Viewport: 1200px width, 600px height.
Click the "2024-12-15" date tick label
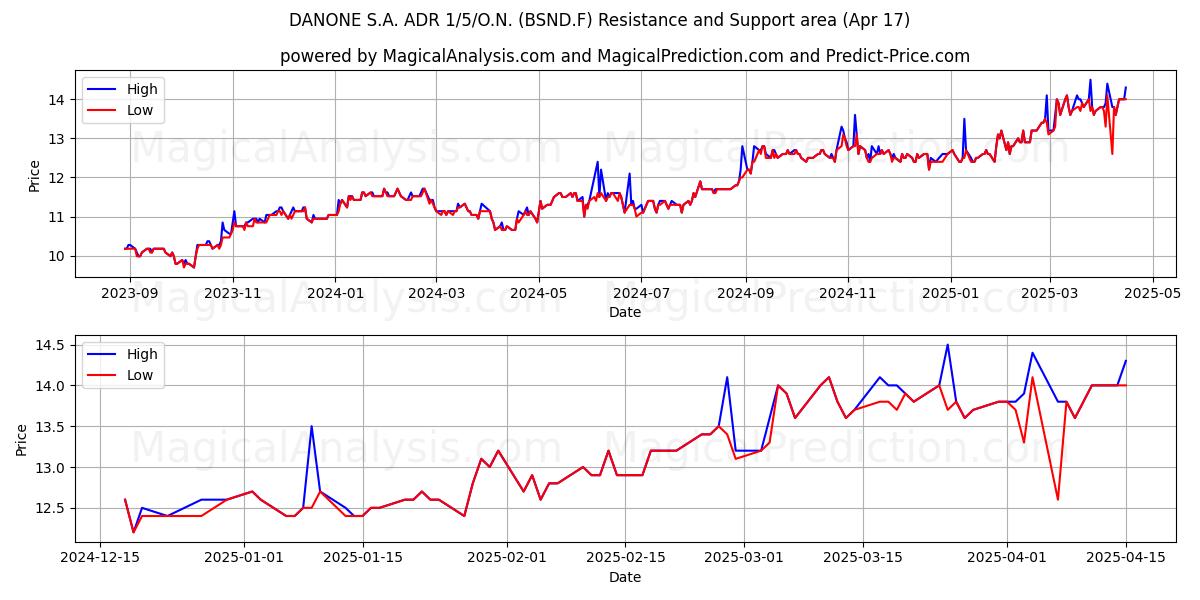tap(100, 558)
